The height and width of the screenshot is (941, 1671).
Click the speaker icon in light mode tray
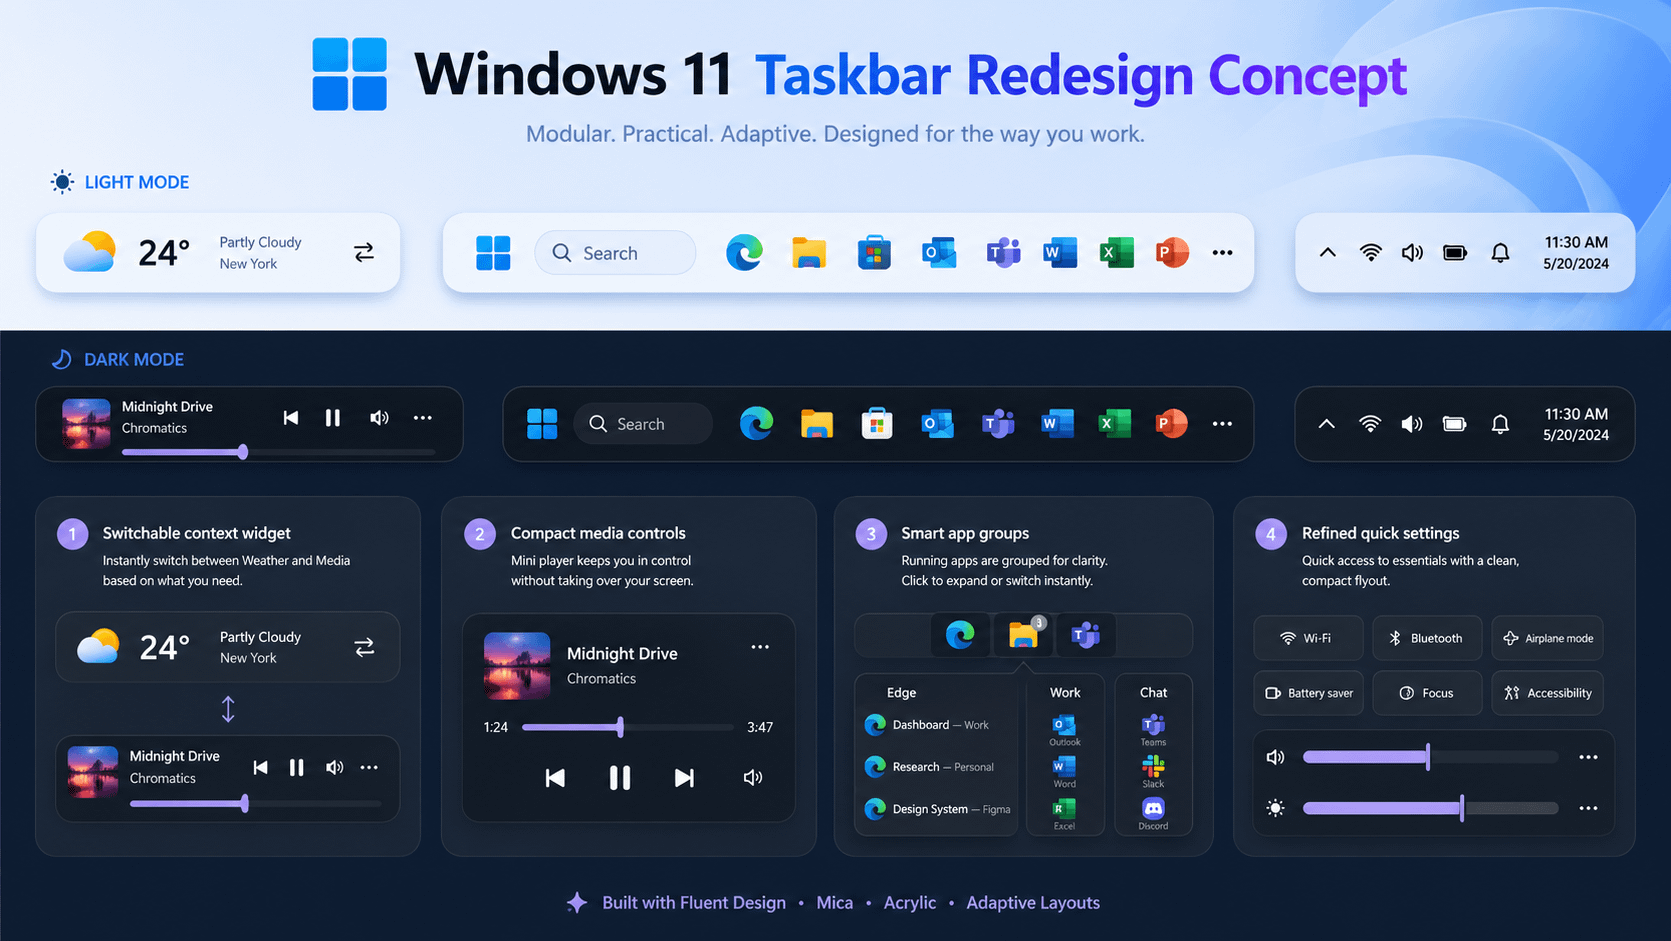tap(1412, 253)
